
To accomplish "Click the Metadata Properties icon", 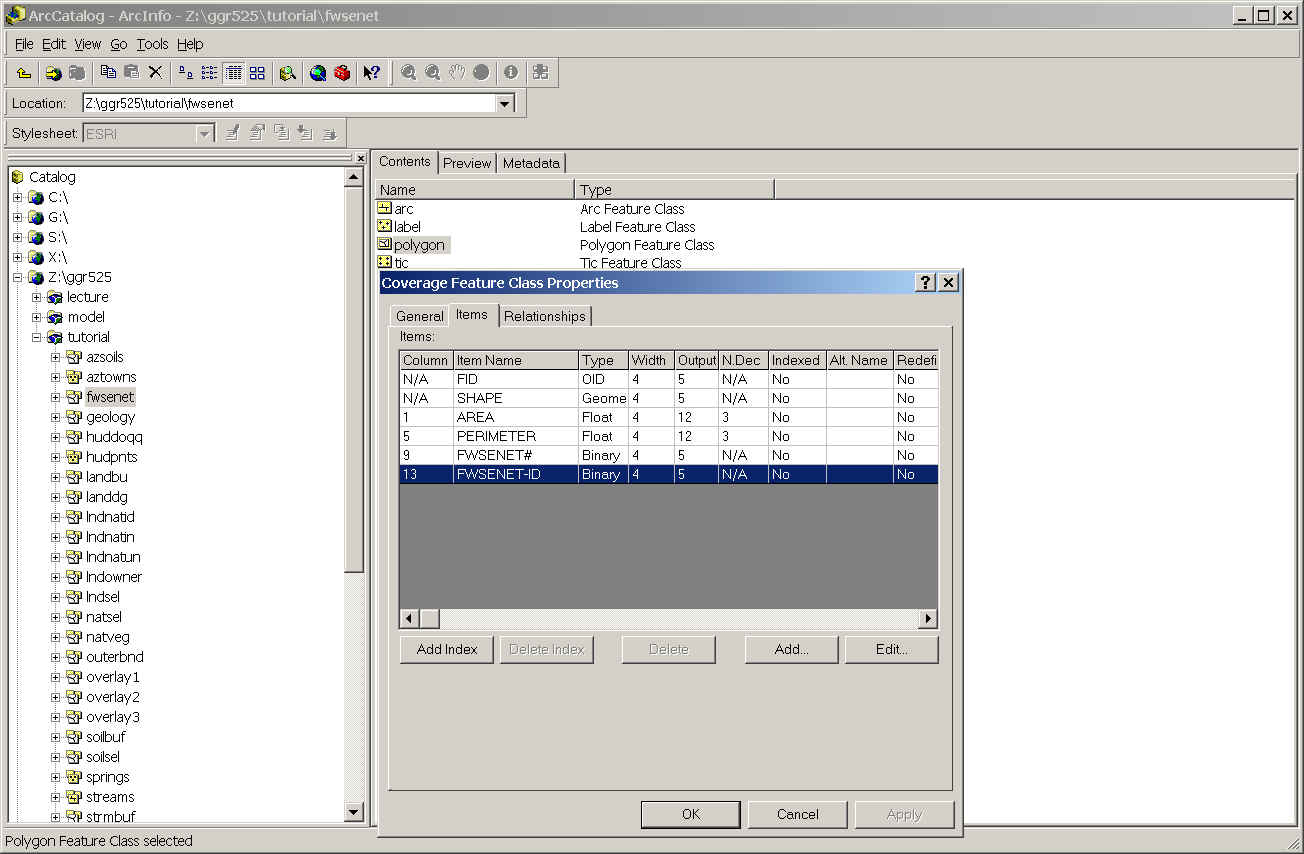I will click(257, 133).
